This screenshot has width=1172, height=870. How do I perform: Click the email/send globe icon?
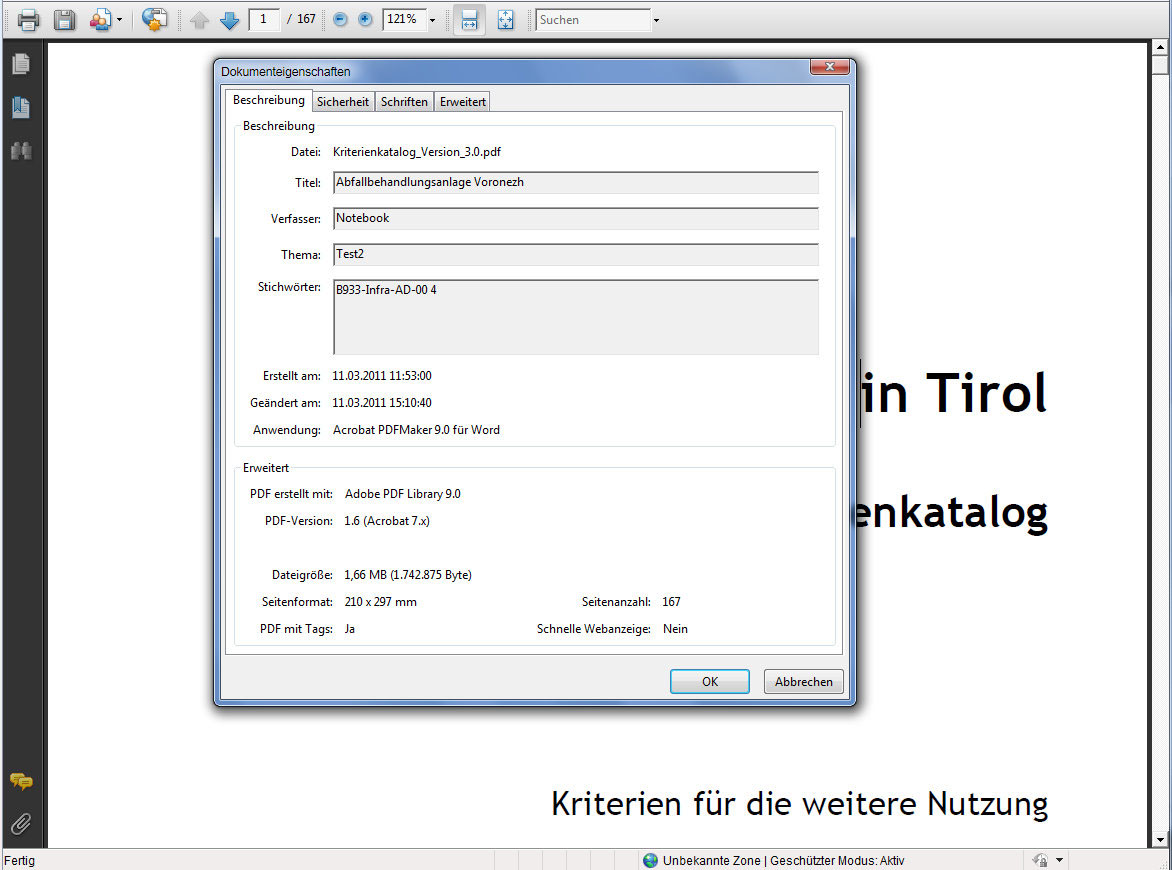[x=155, y=19]
